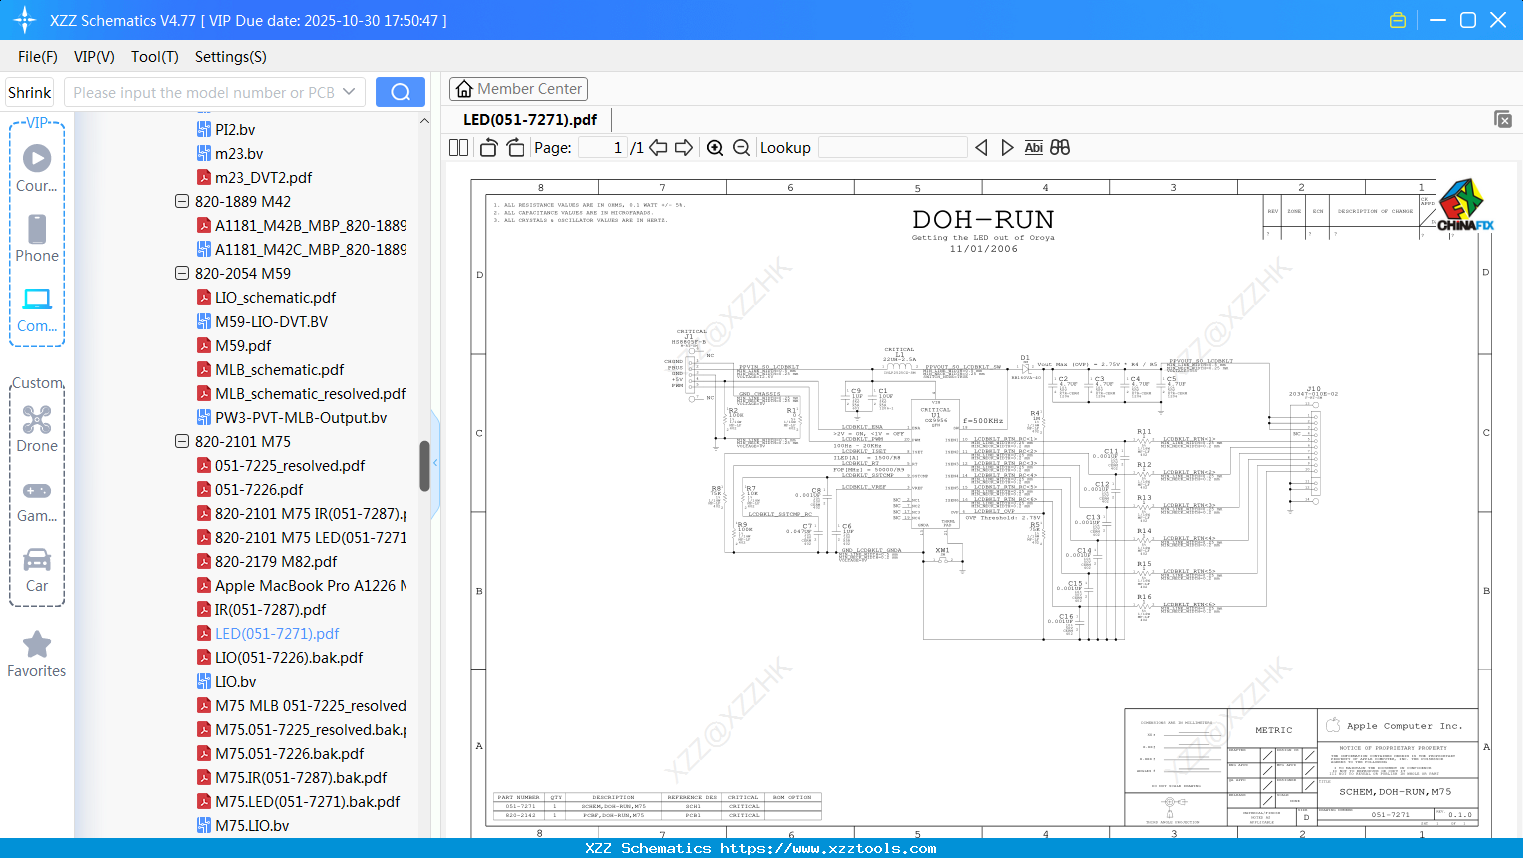
Task: Open the Courses category in the sidebar
Action: click(37, 169)
